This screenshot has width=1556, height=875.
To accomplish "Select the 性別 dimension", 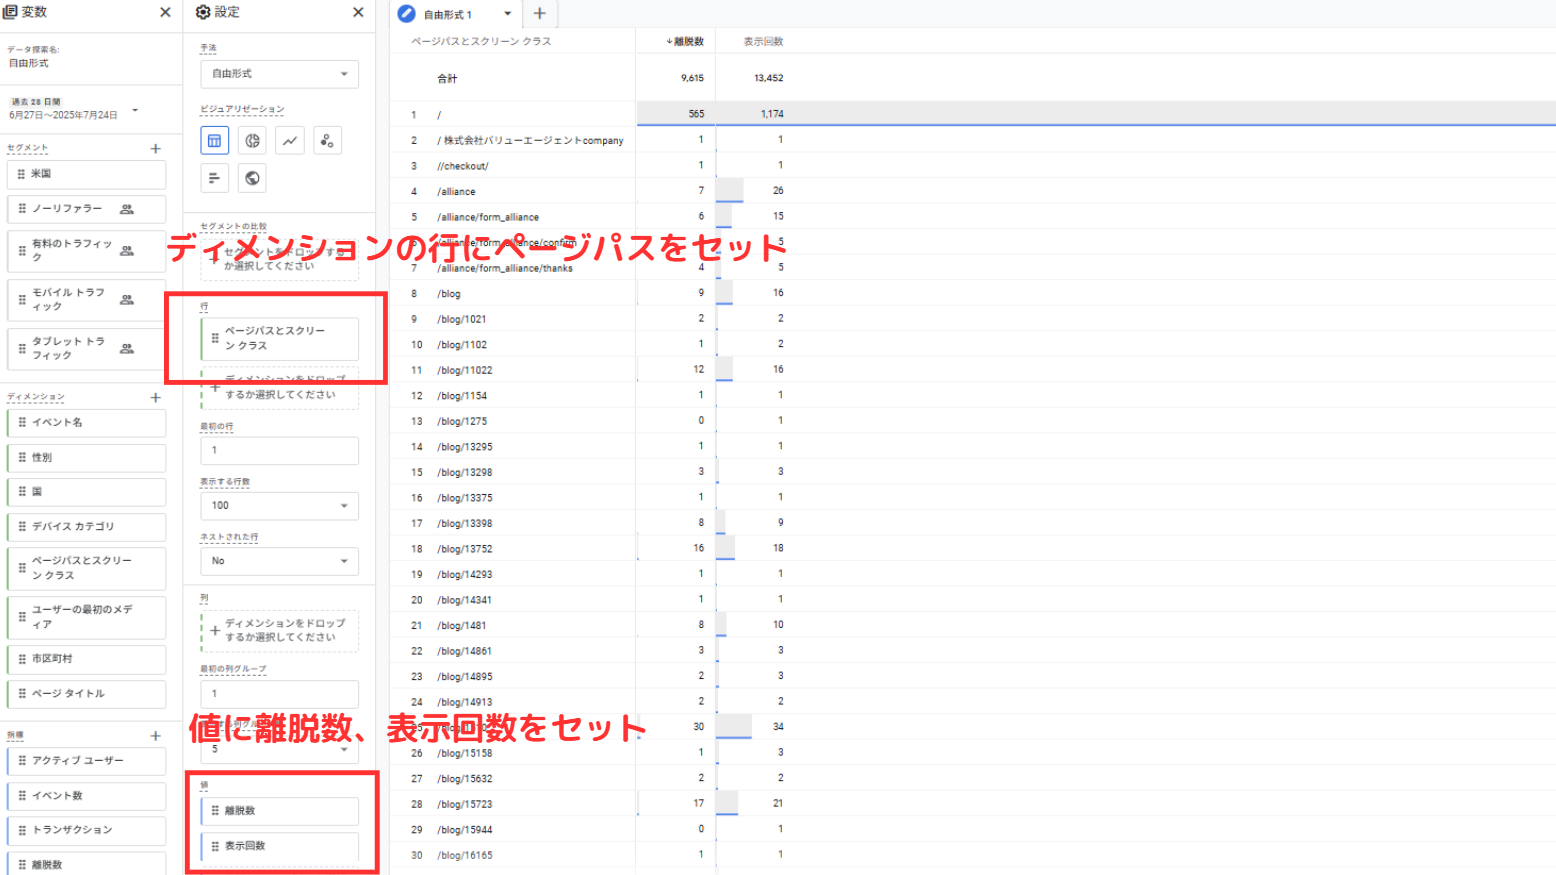I will tap(87, 457).
